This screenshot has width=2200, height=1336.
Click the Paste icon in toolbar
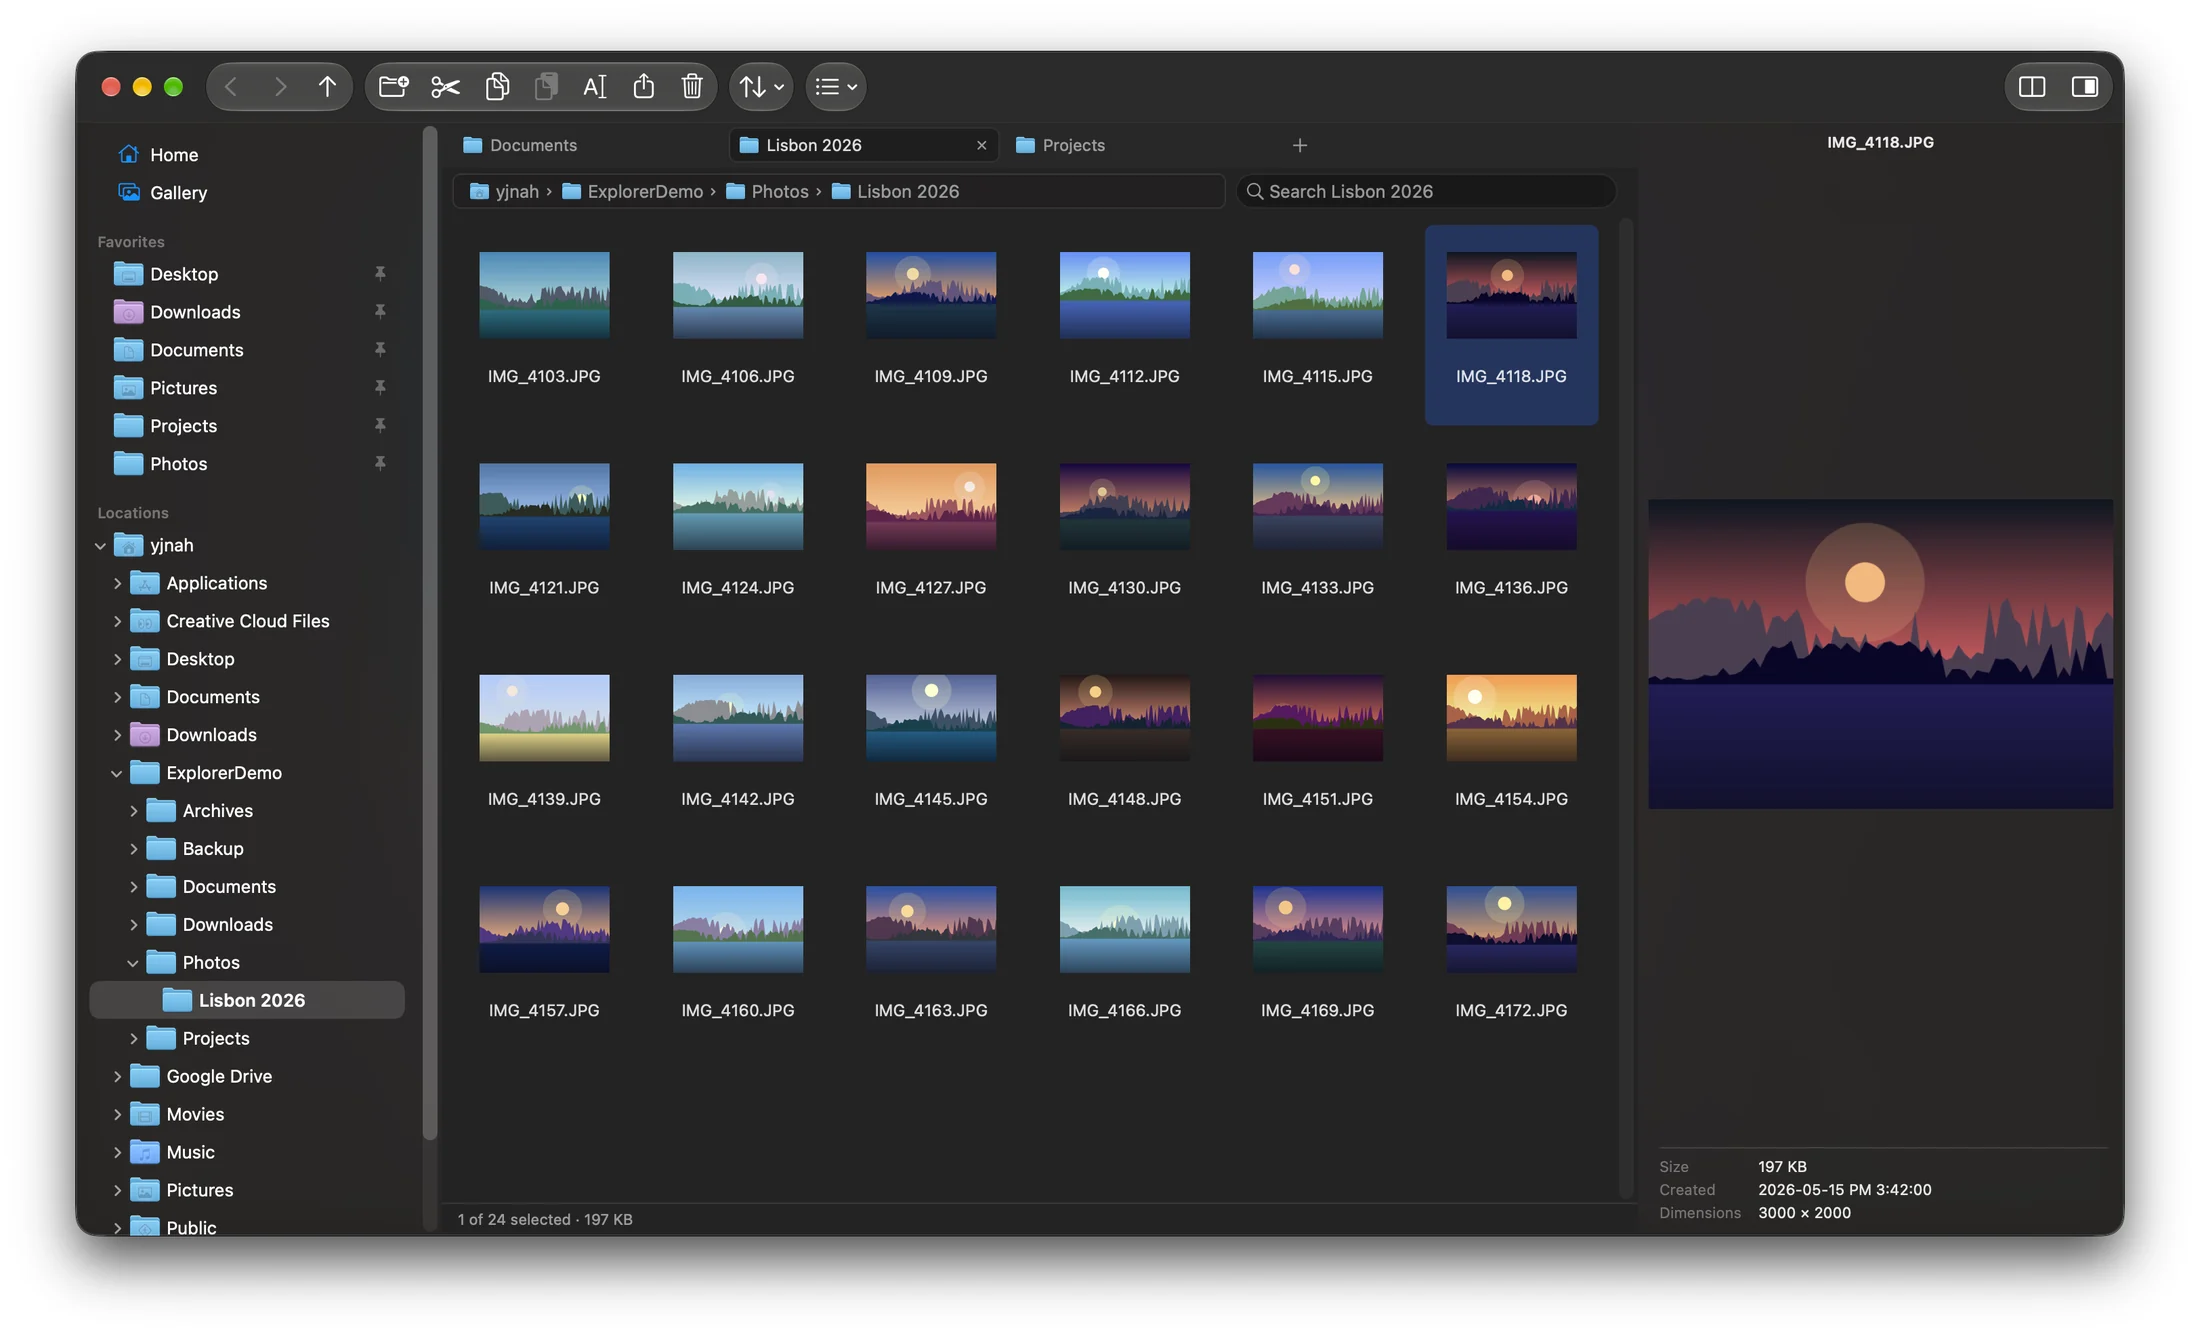(546, 87)
